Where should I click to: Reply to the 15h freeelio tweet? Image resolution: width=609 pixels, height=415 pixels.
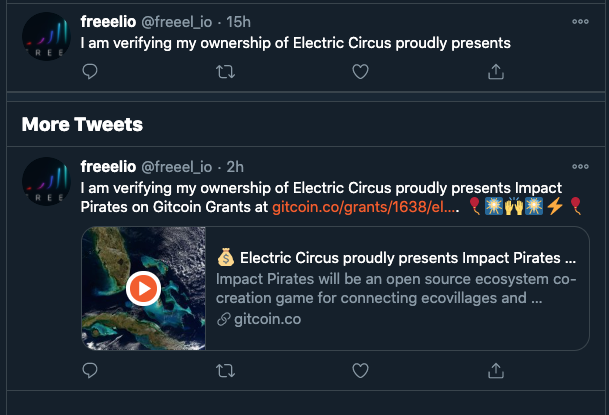tap(90, 71)
